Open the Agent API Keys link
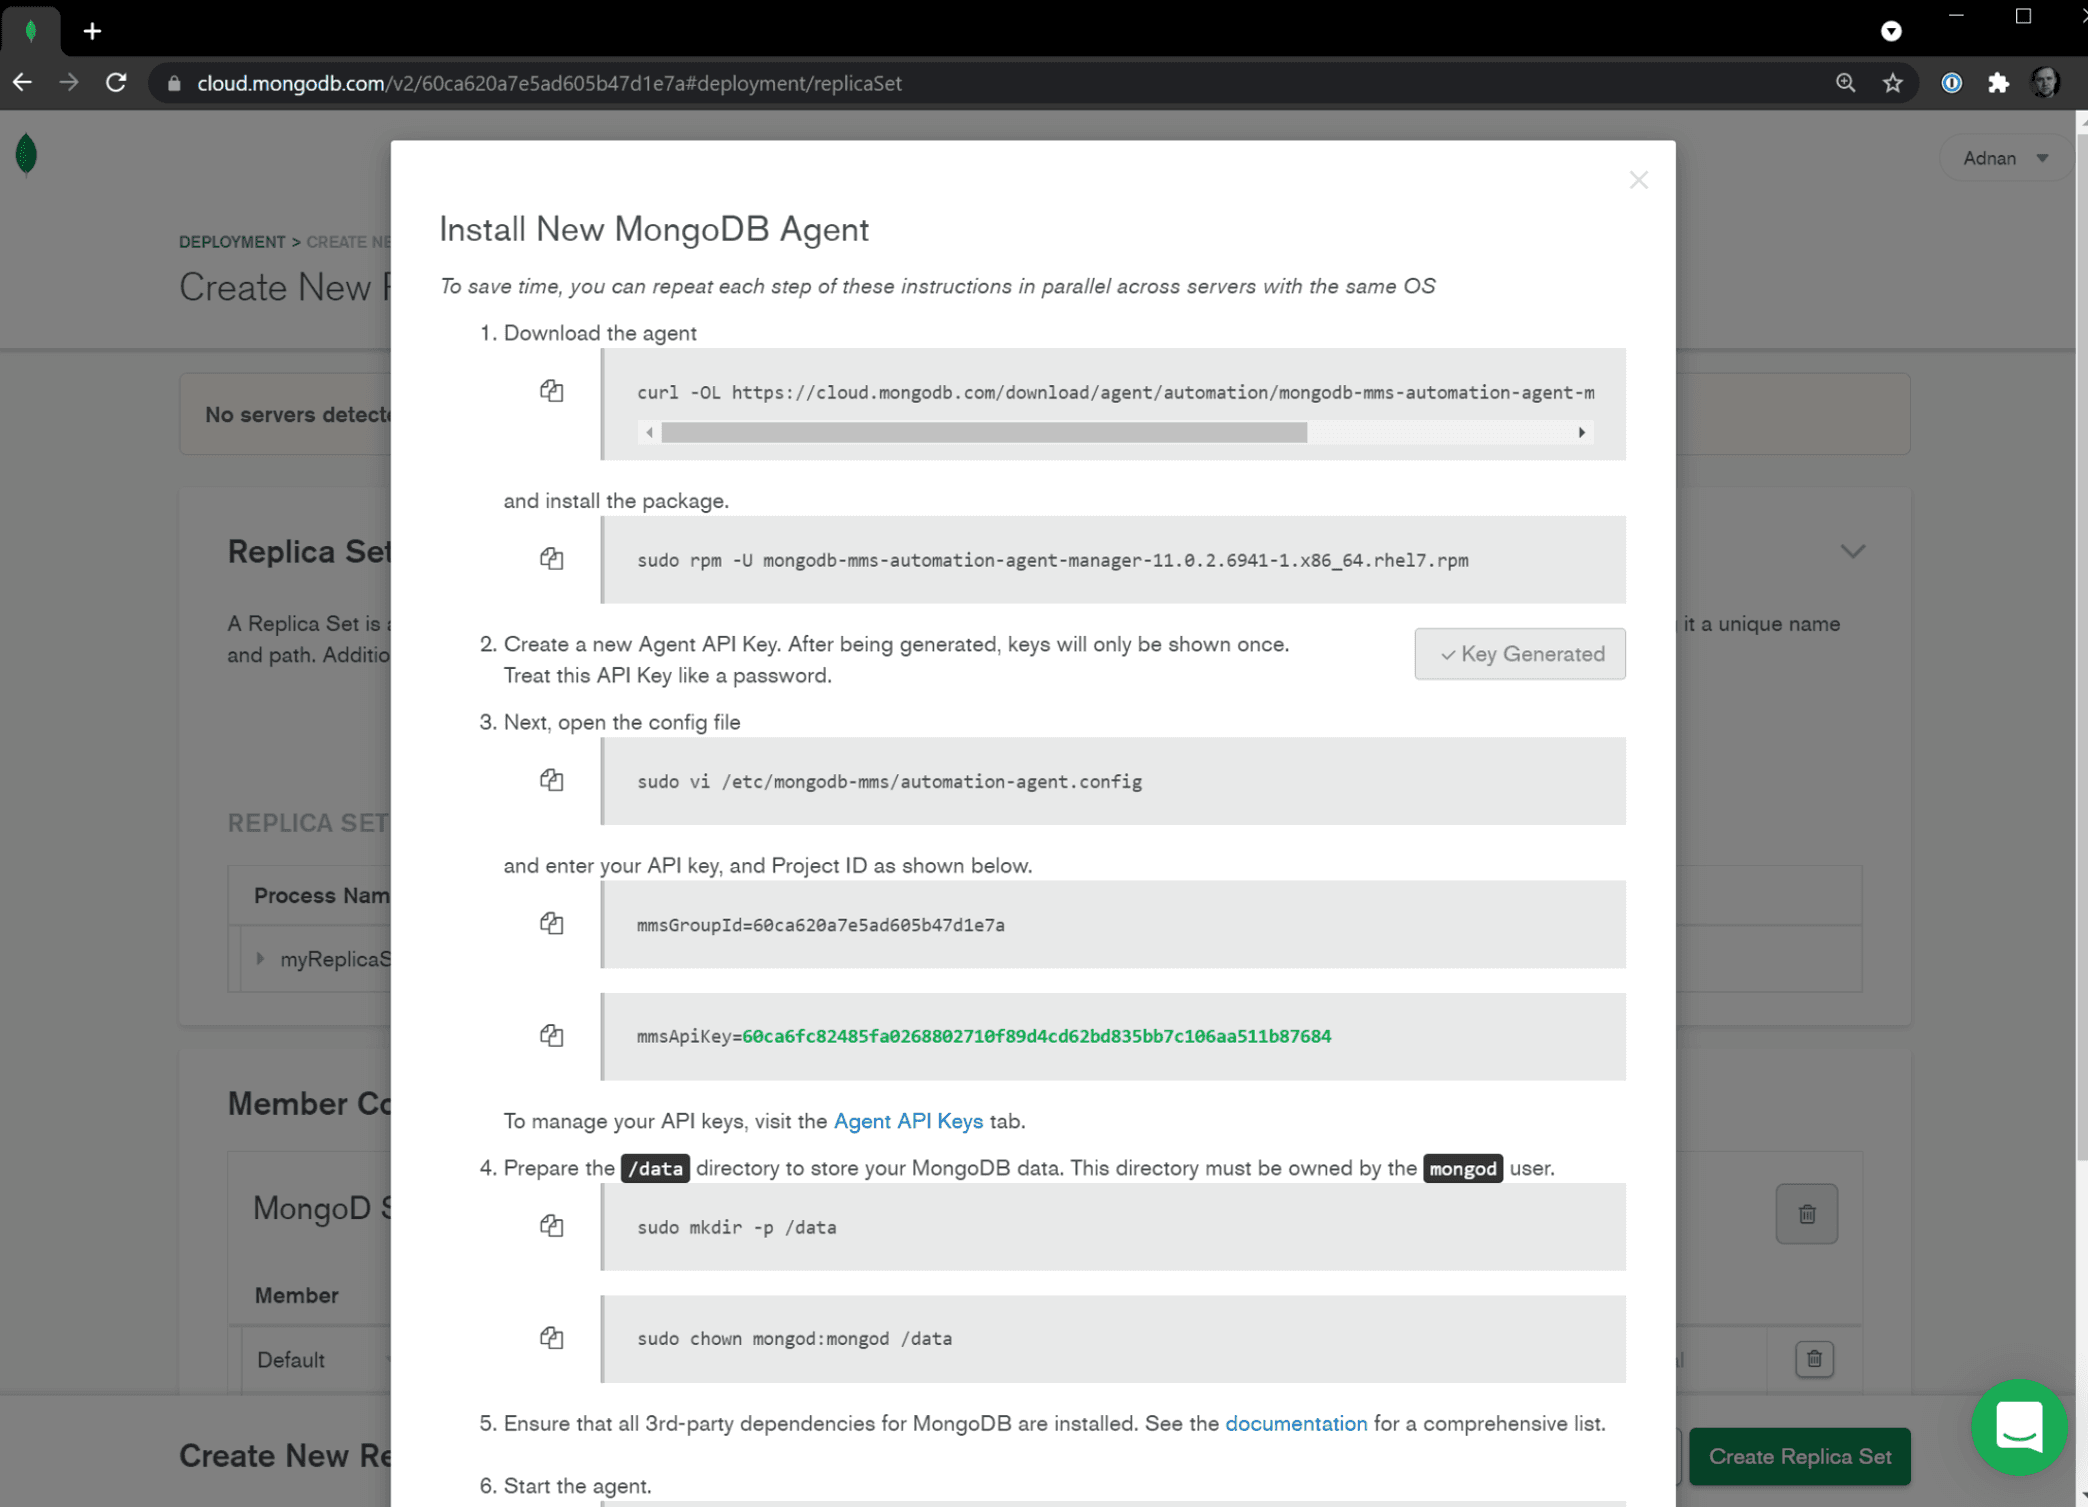The height and width of the screenshot is (1507, 2088). 907,1121
